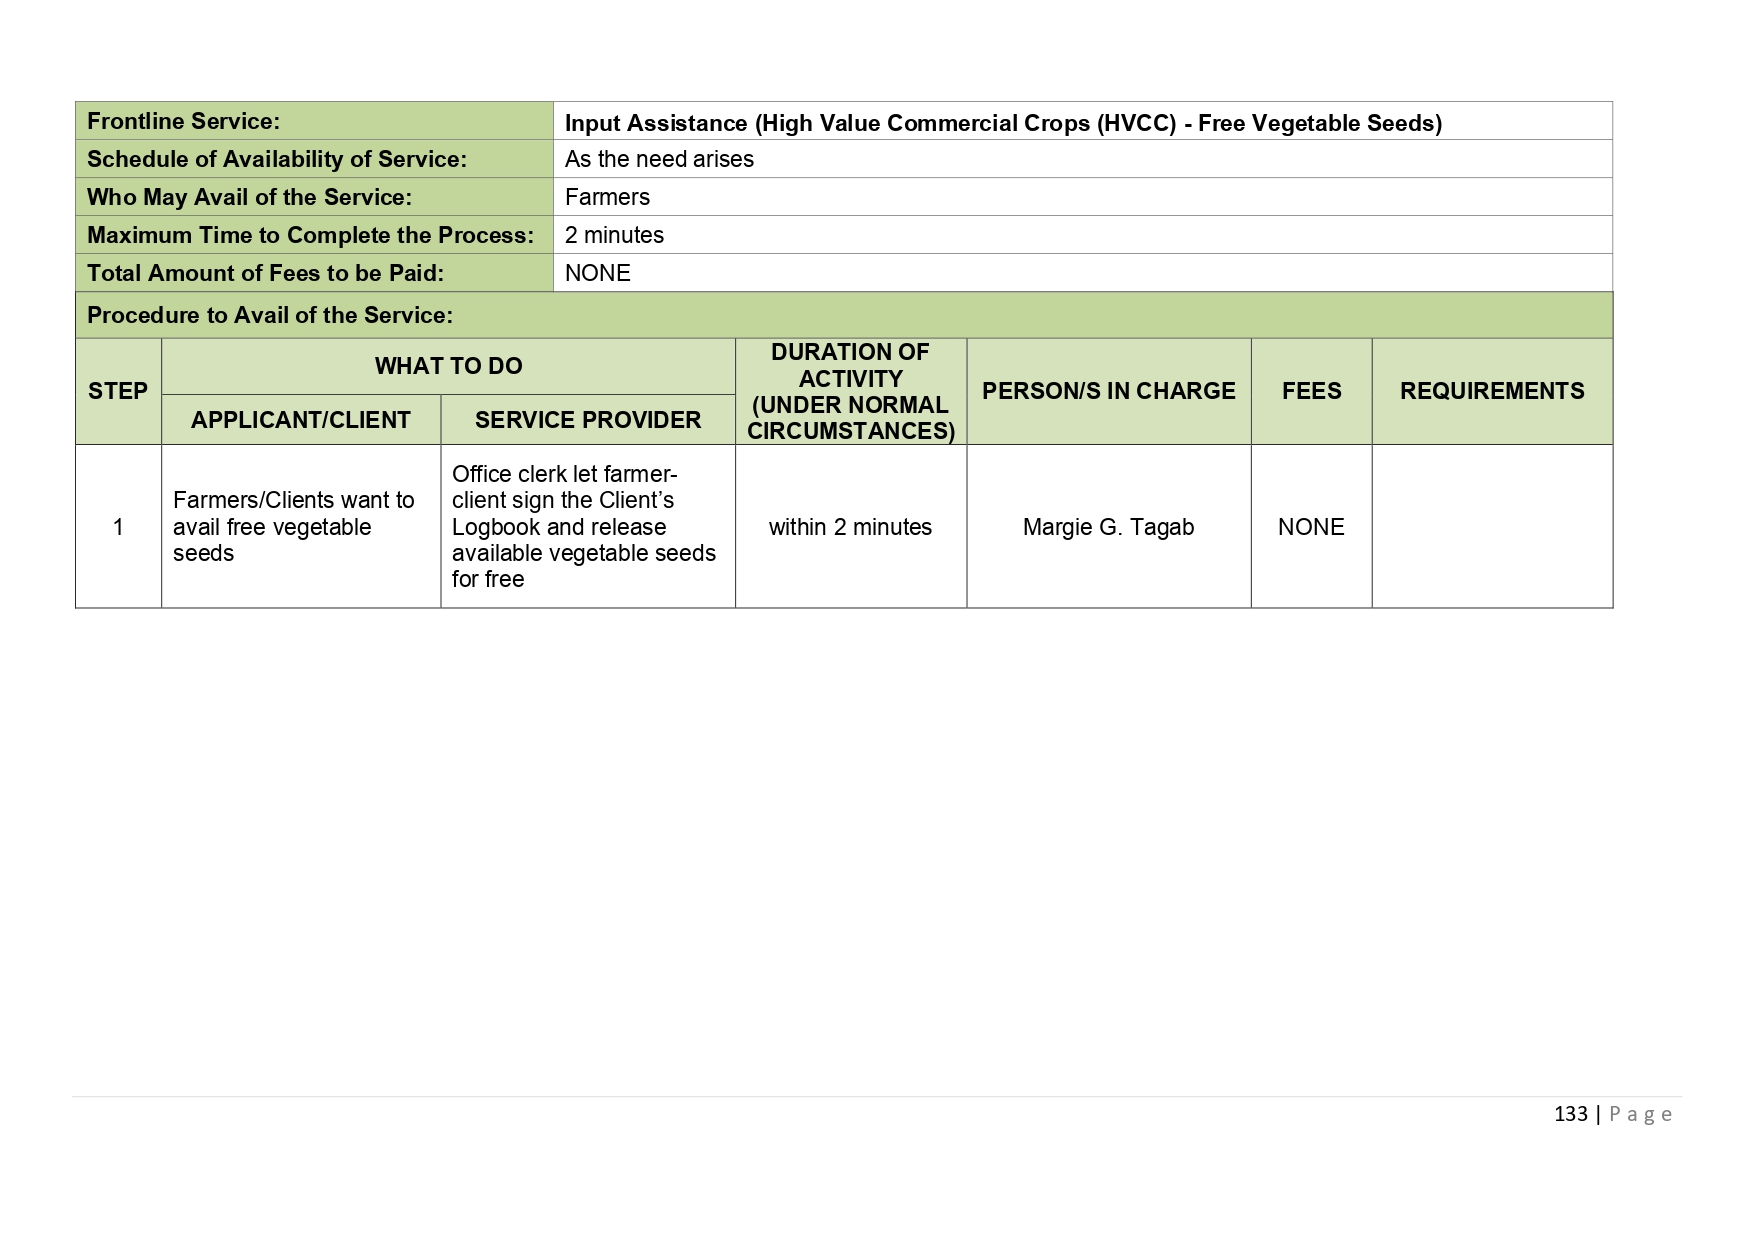Click 'Farmers/Clients want to avail free vegetable seeds' cell
The image size is (1754, 1241).
(301, 527)
